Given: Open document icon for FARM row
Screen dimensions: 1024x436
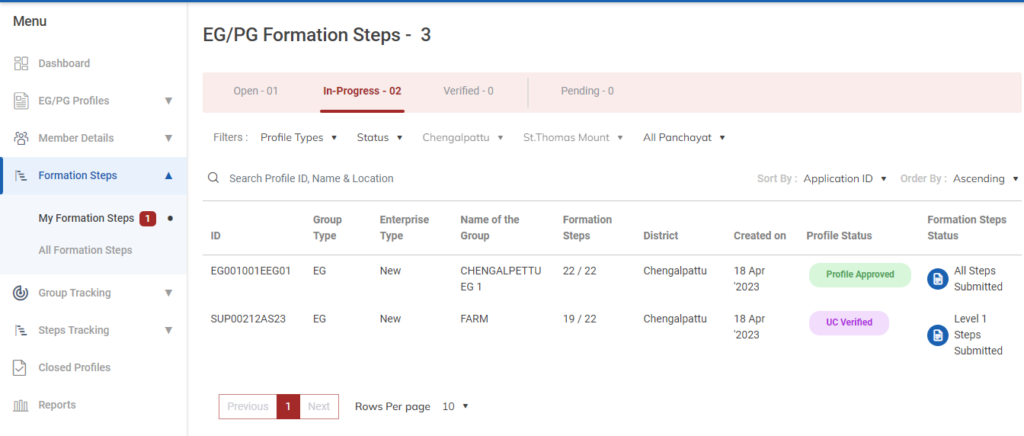Looking at the screenshot, I should (x=937, y=335).
